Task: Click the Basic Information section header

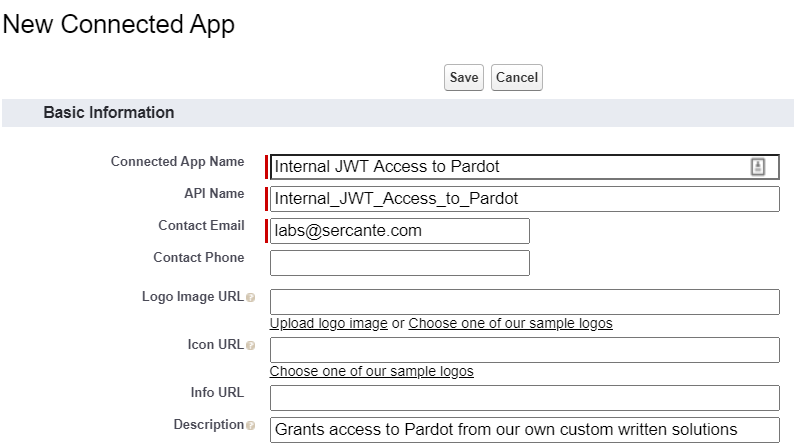Action: [109, 112]
